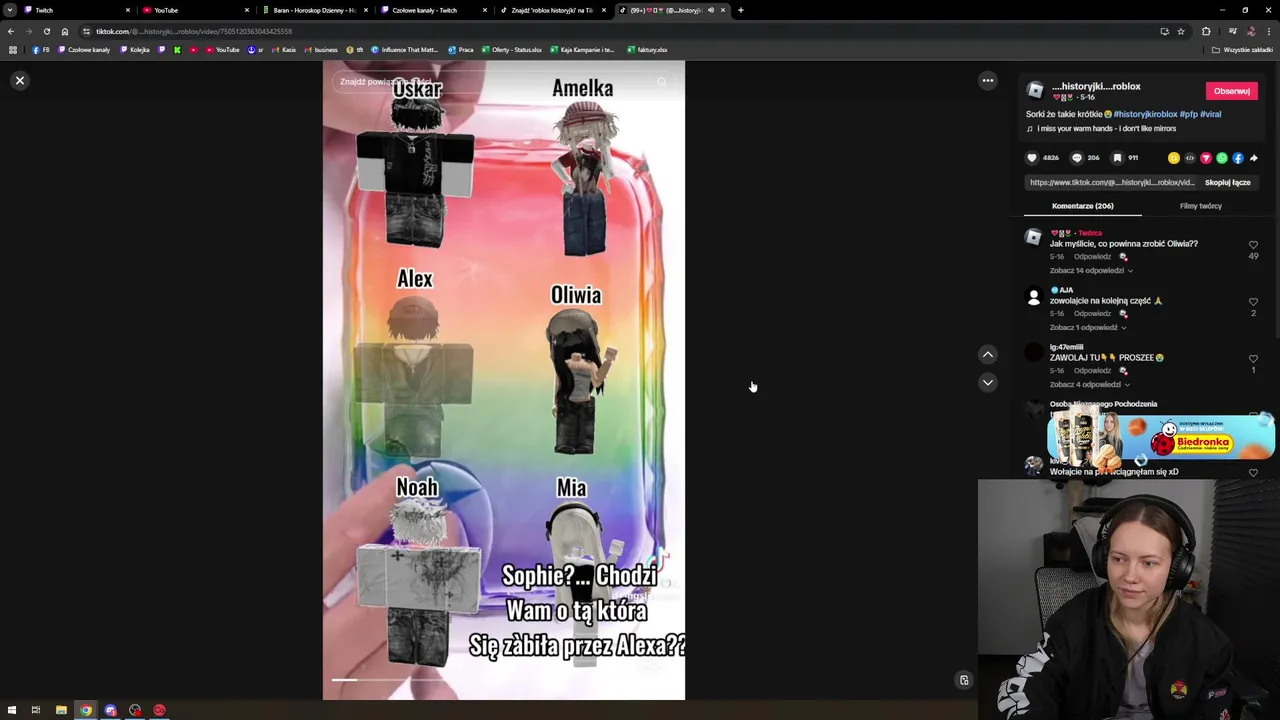Viewport: 1280px width, 720px height.
Task: Open the 'Wszystkie zakładki' bookmarks folder
Action: (1242, 49)
